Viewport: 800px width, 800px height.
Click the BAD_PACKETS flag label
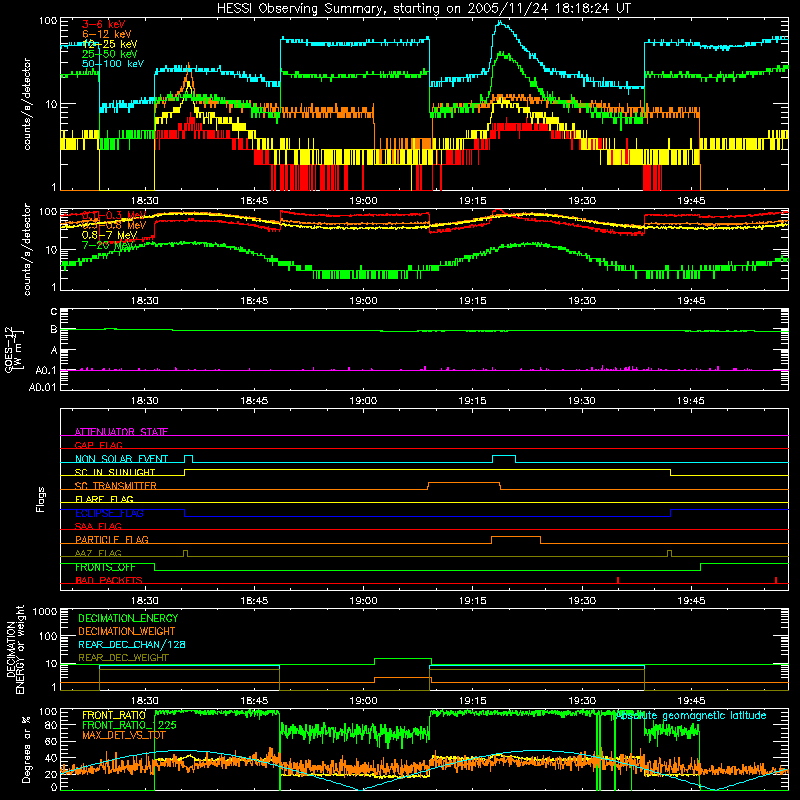click(x=109, y=580)
